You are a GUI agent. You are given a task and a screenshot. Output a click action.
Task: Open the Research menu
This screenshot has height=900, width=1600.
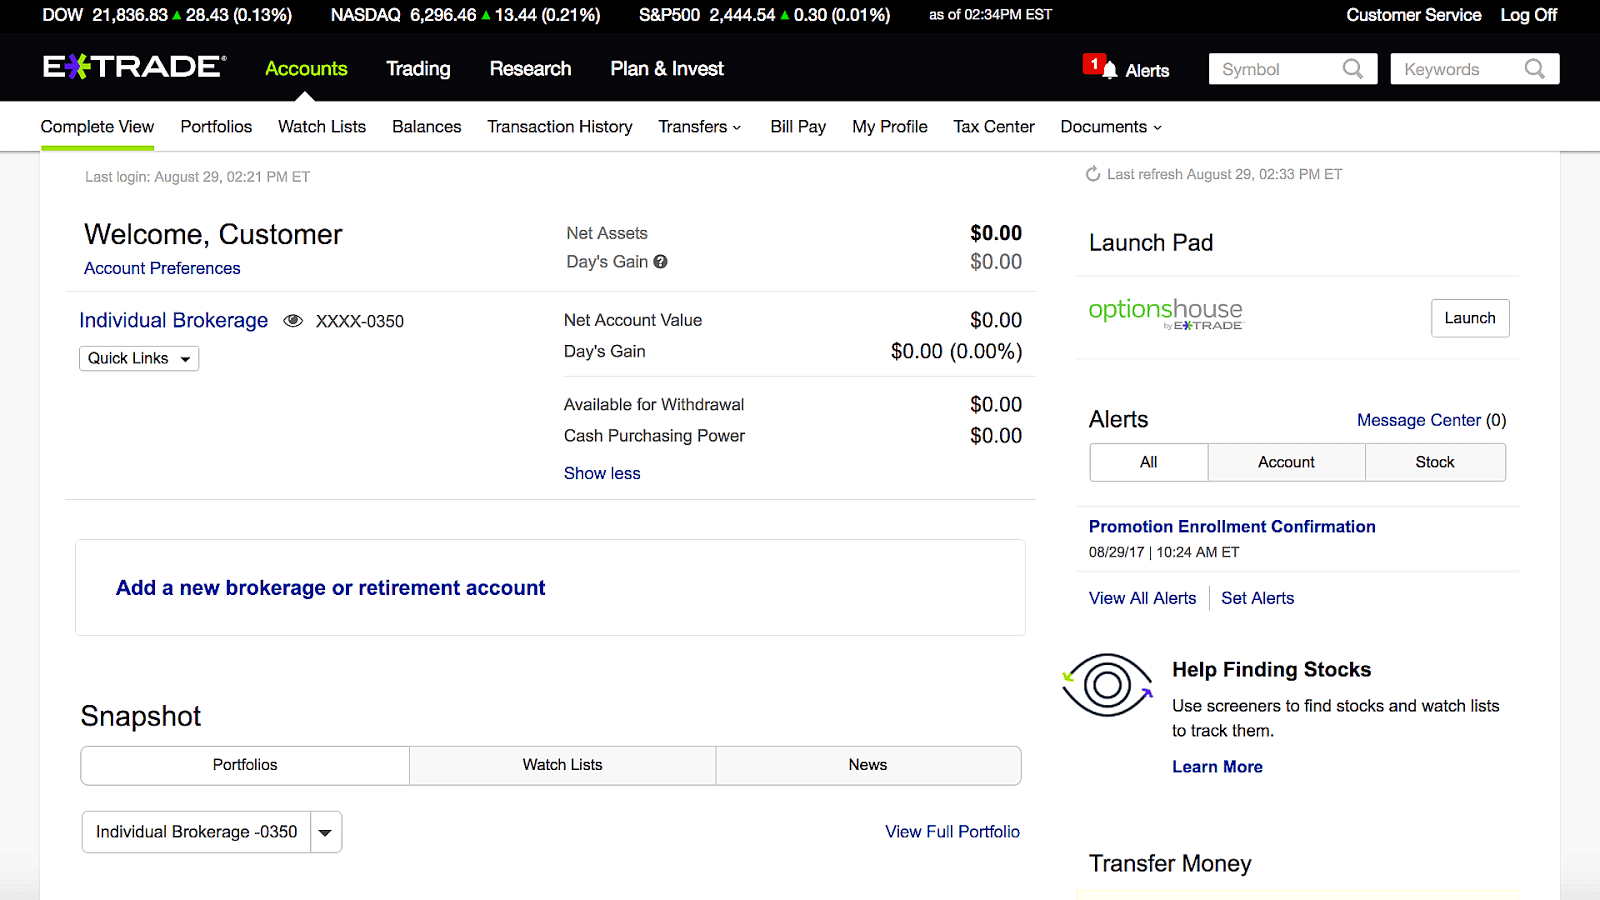[x=530, y=68]
